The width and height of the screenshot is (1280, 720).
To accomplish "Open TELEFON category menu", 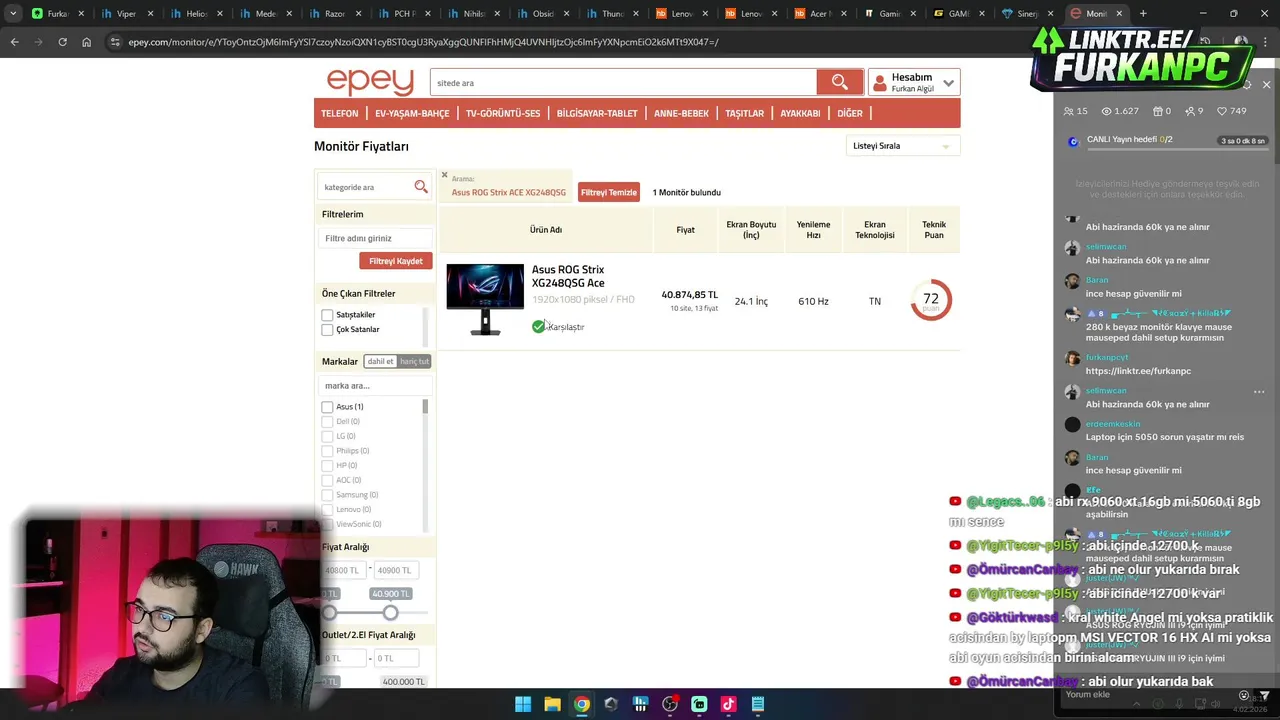I will point(339,113).
